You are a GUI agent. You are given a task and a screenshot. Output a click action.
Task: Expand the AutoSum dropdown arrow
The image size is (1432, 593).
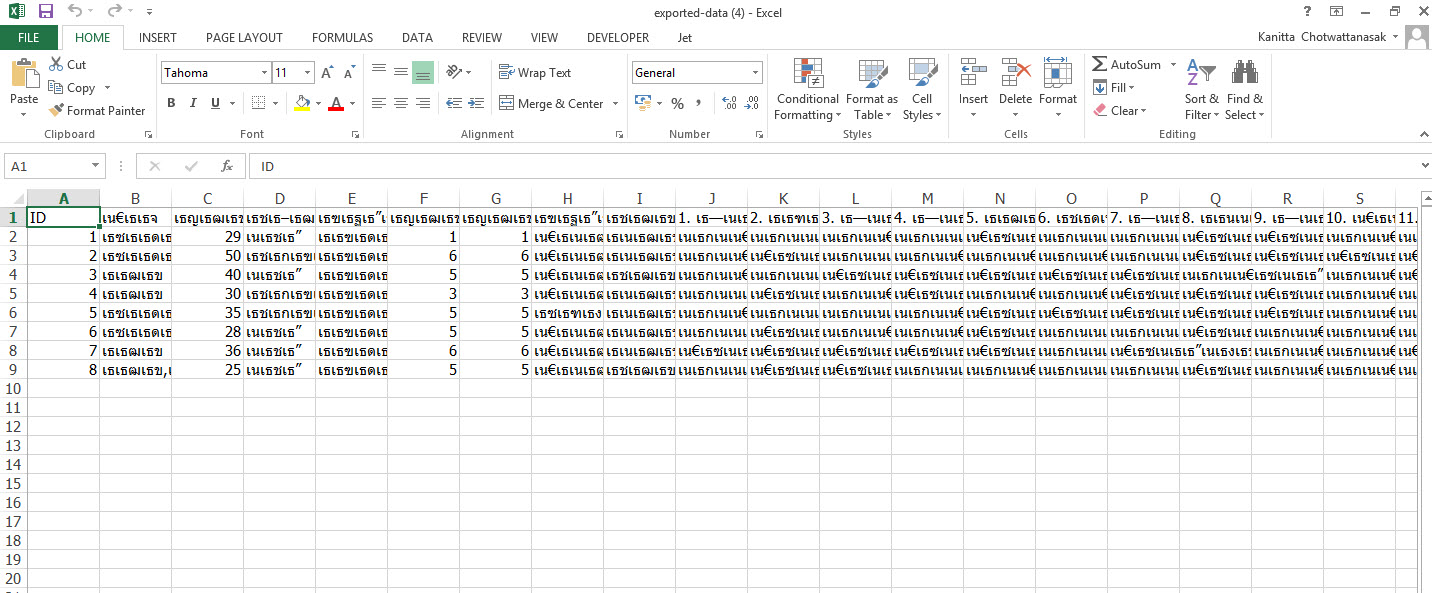[x=1173, y=65]
